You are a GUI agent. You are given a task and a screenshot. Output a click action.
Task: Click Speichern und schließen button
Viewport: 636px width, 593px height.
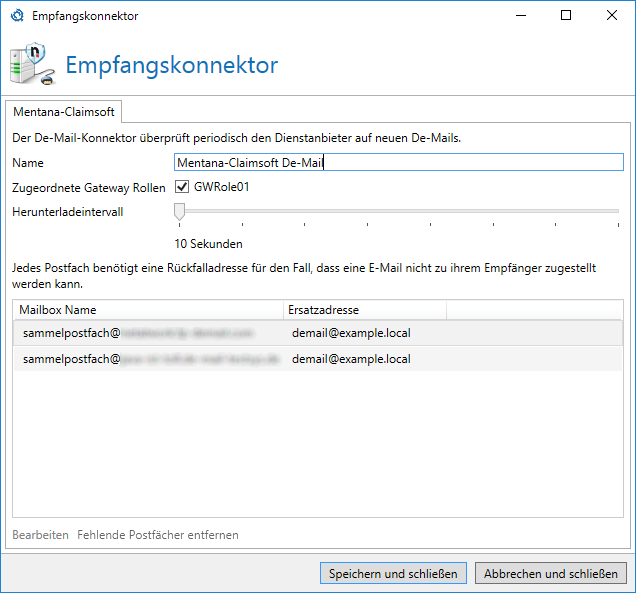[x=393, y=573]
